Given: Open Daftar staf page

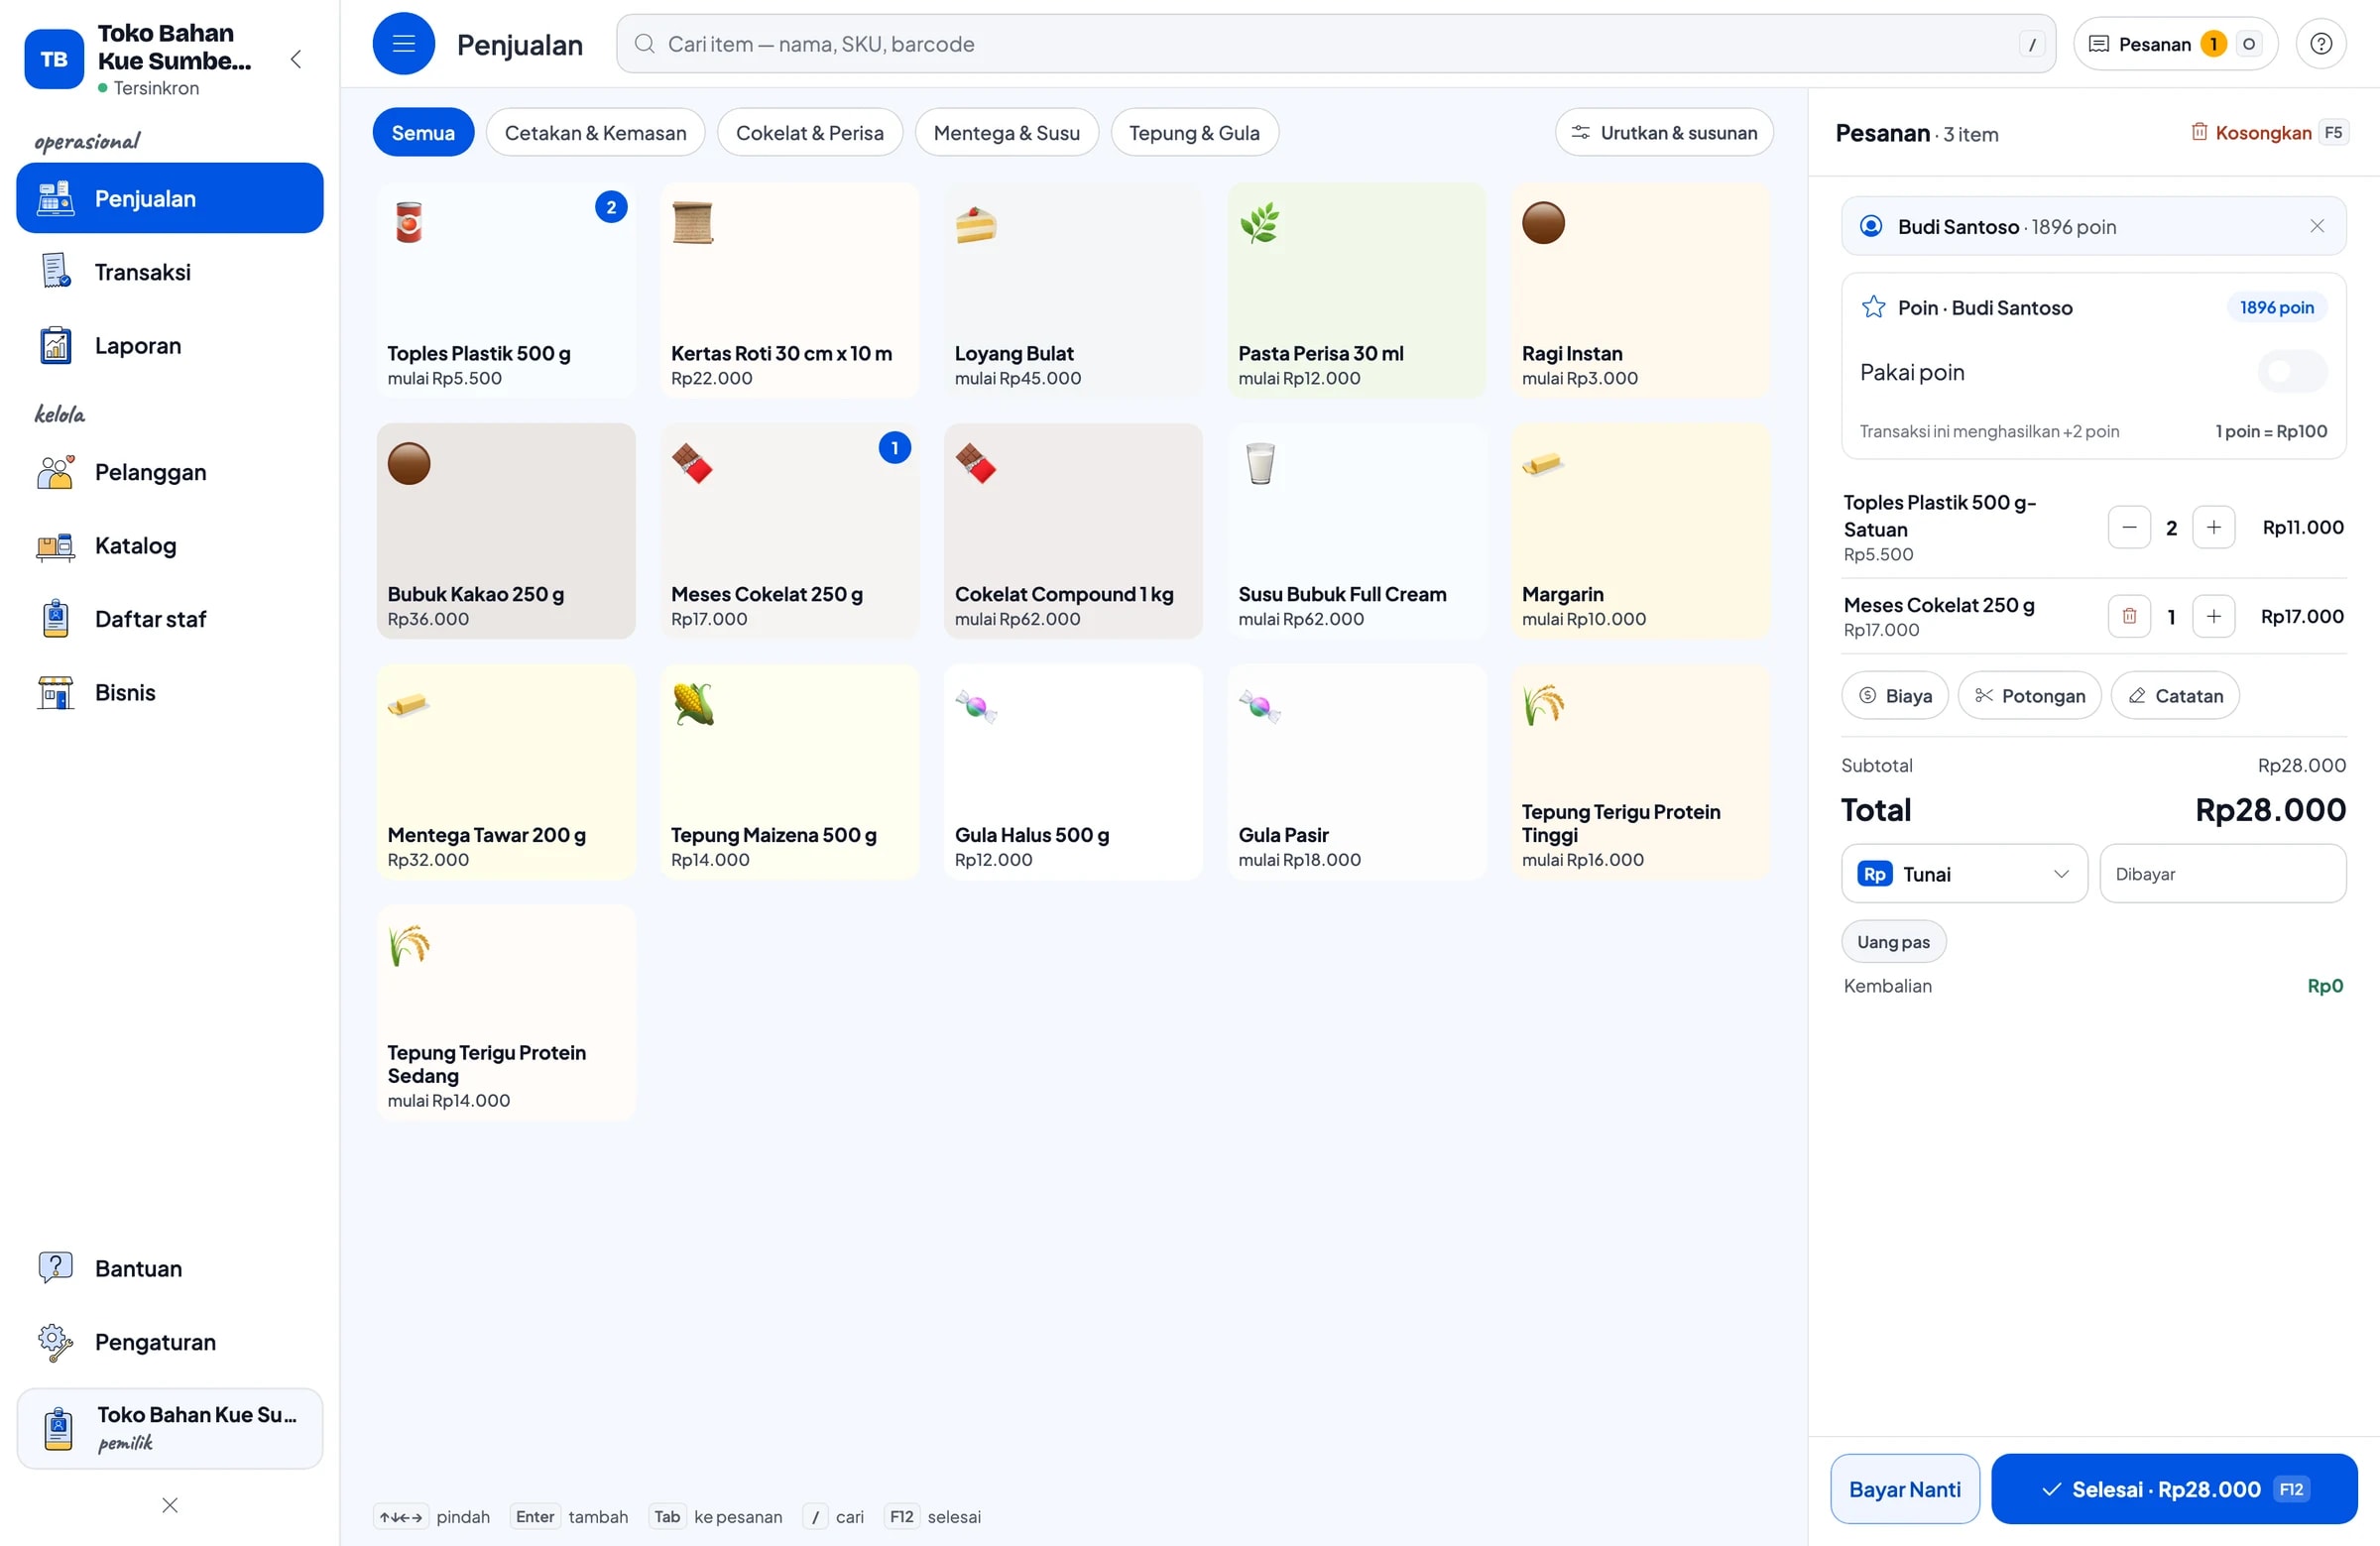Looking at the screenshot, I should click(x=170, y=619).
